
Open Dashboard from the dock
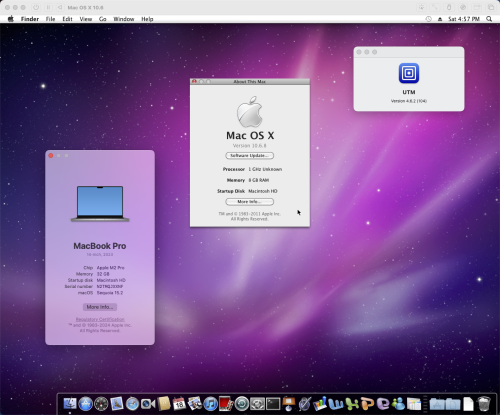101,404
